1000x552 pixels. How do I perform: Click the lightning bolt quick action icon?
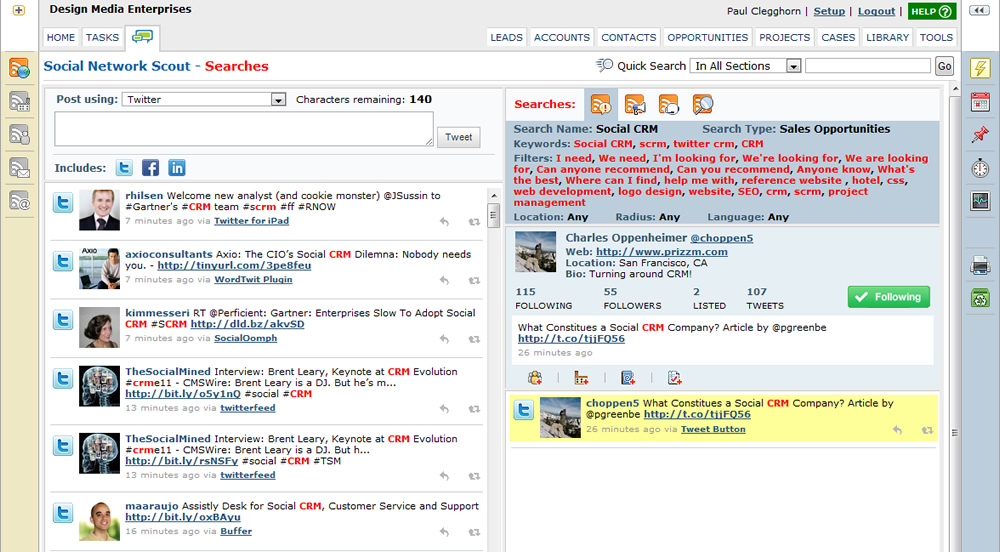980,68
